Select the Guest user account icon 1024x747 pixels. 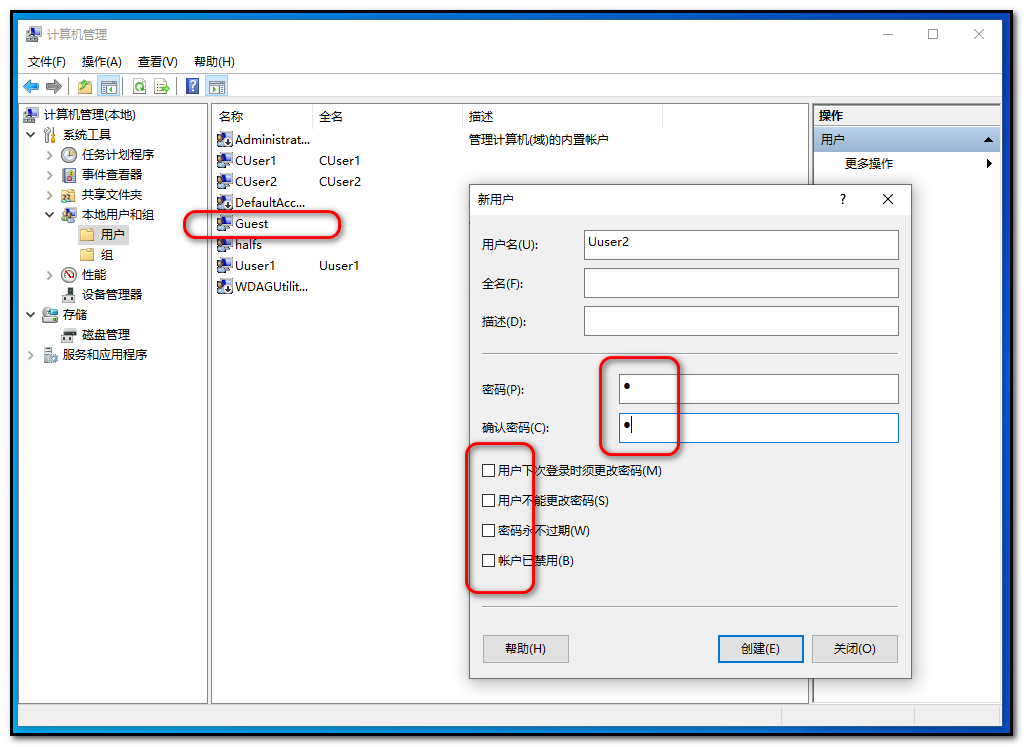coord(225,224)
